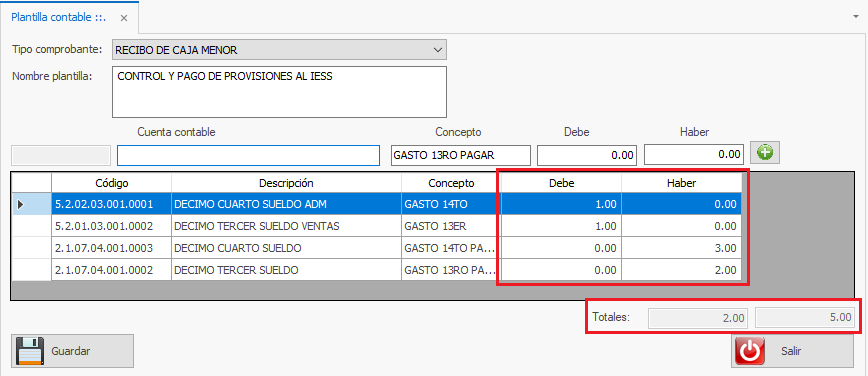The image size is (868, 376).
Task: Select cell 5.2.02.03.001.0001
Action: [111, 204]
